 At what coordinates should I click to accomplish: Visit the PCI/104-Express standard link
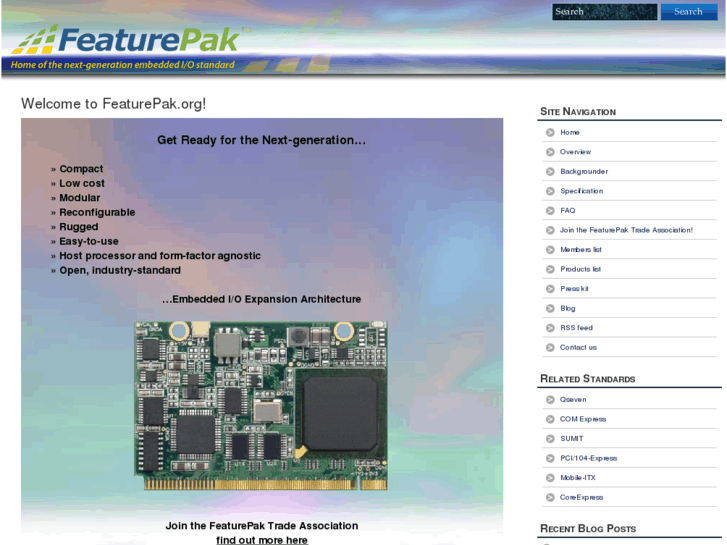(x=589, y=458)
